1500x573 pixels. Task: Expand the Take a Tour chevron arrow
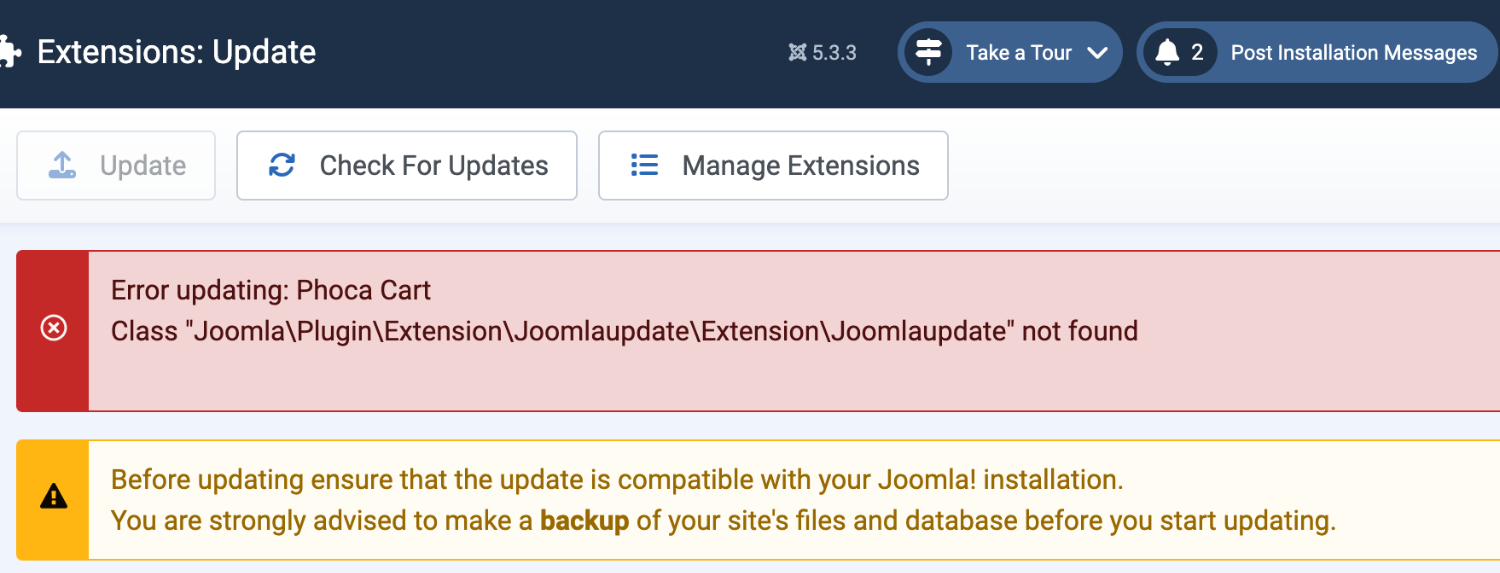click(1097, 53)
